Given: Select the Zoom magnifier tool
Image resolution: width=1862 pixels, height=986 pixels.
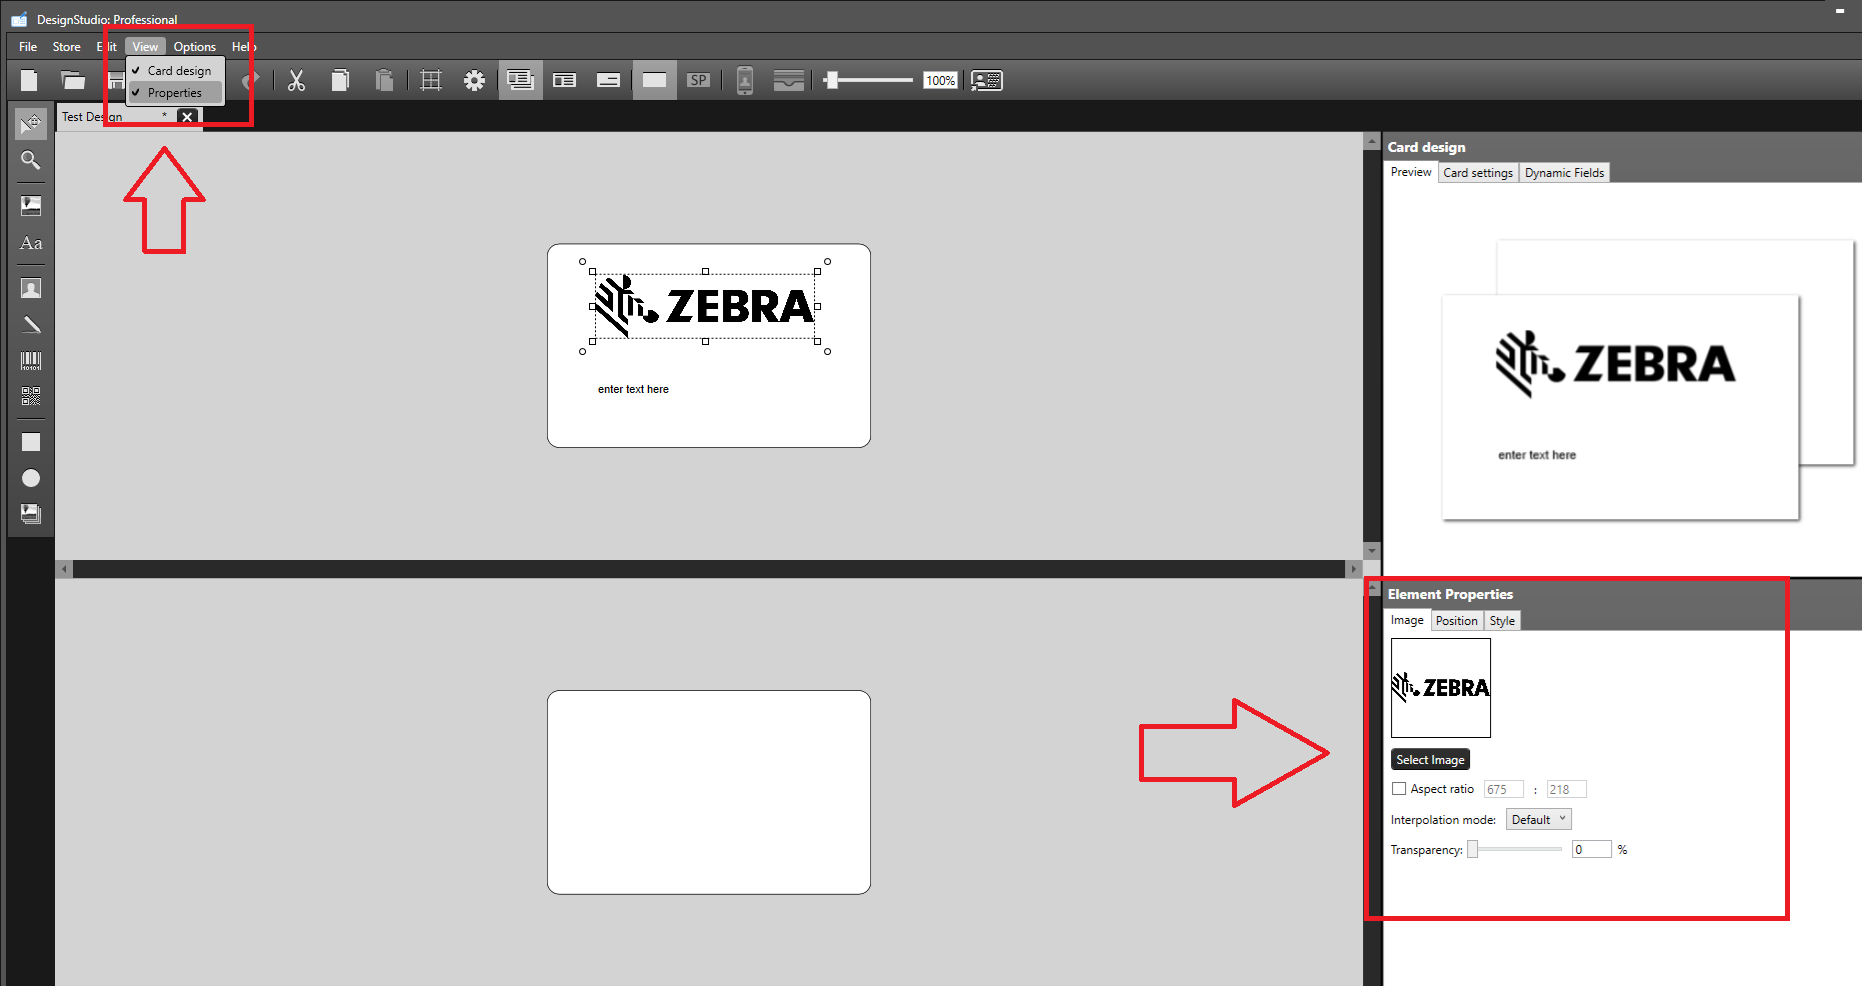Looking at the screenshot, I should [x=30, y=160].
